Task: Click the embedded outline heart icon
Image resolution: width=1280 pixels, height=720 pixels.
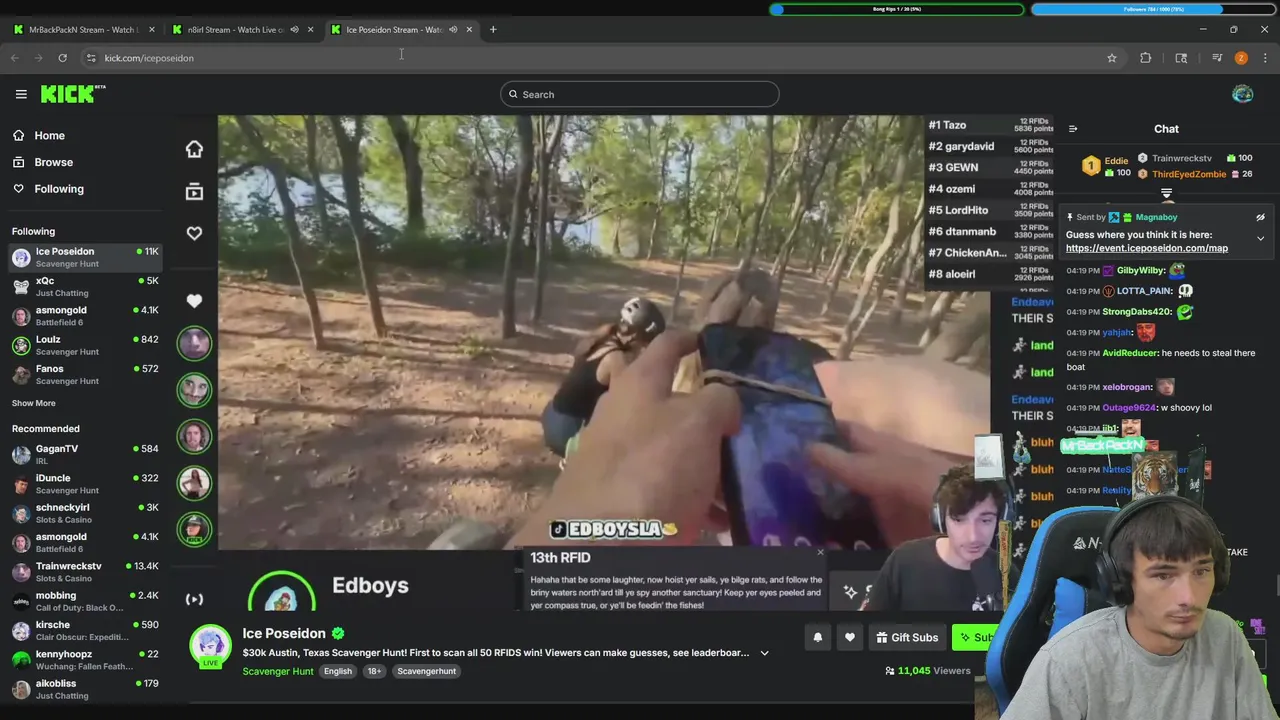Action: (x=194, y=233)
